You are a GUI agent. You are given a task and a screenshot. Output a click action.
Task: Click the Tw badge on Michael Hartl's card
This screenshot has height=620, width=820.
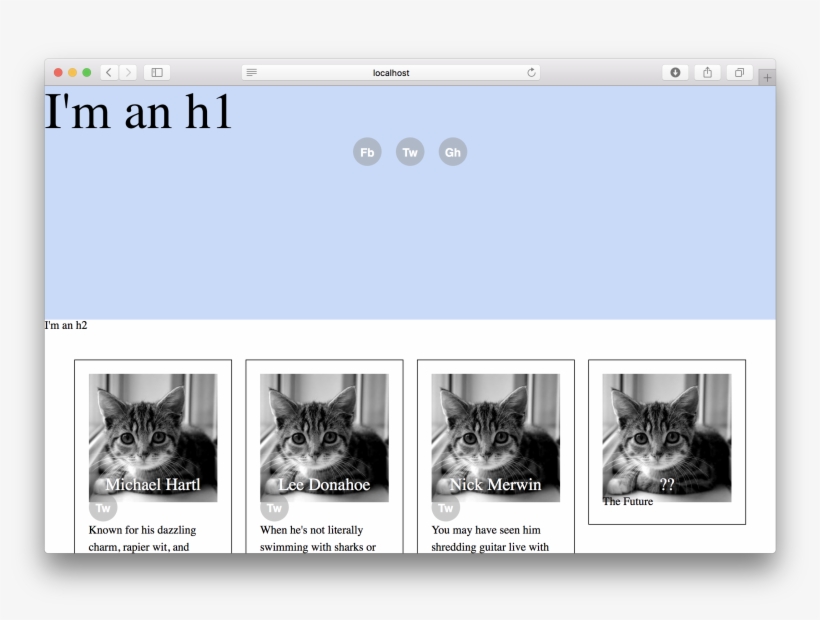coord(103,507)
